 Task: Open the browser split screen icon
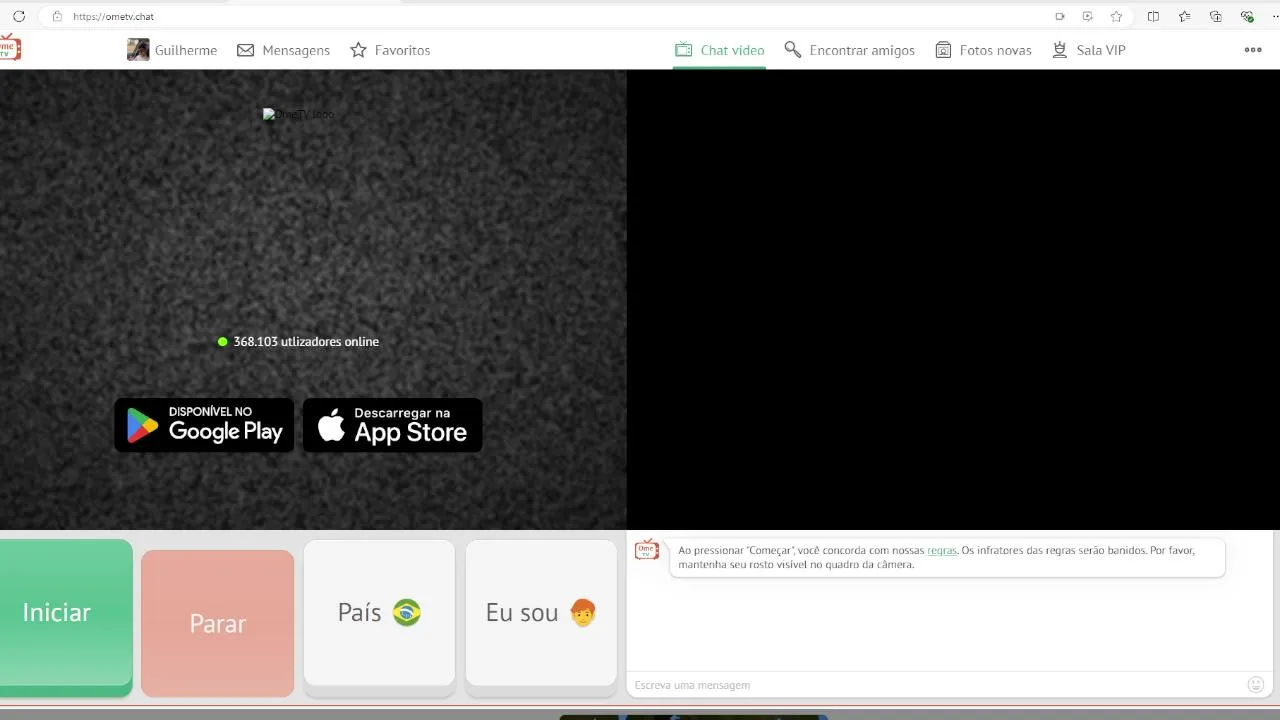(1153, 16)
